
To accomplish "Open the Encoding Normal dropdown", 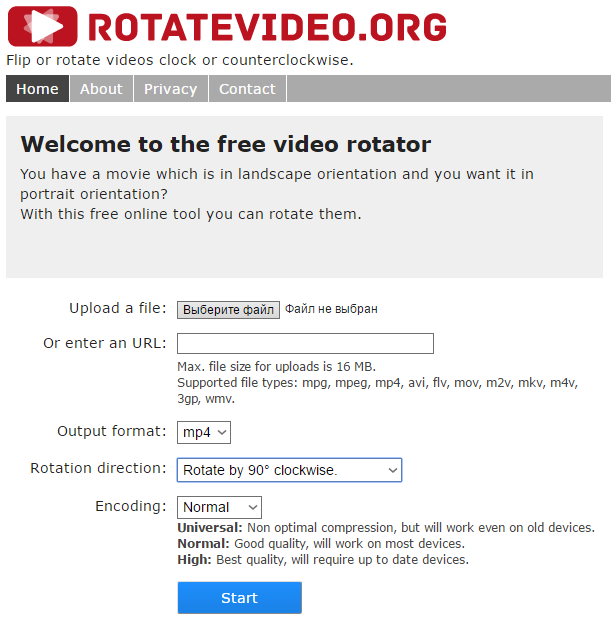I will pos(220,507).
